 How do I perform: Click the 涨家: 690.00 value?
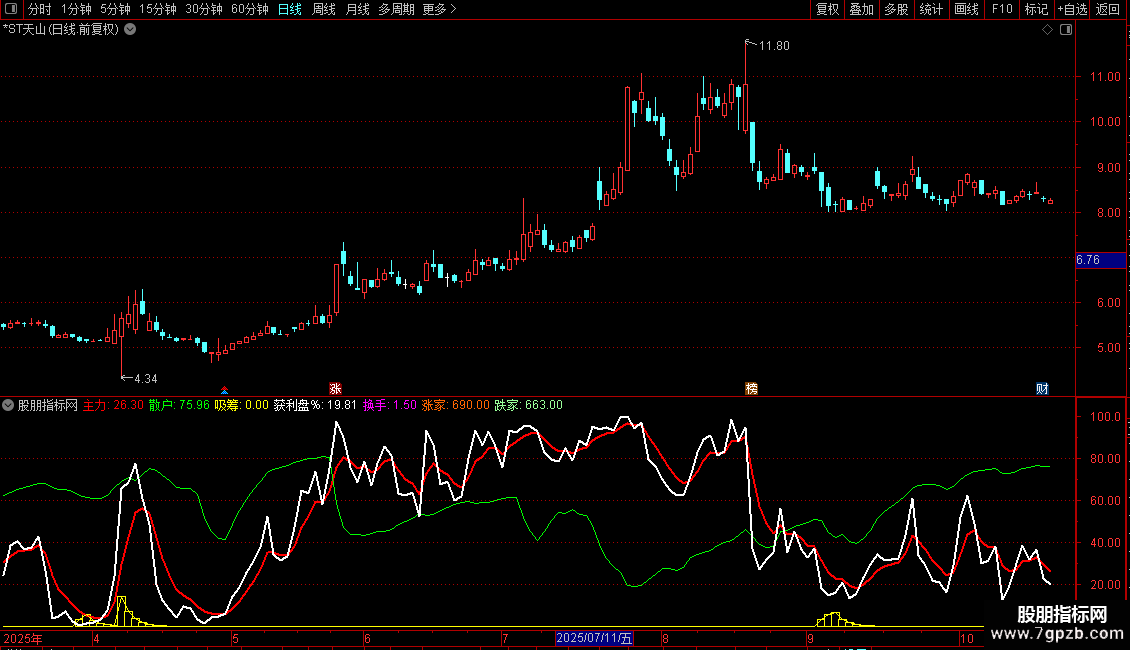point(455,405)
